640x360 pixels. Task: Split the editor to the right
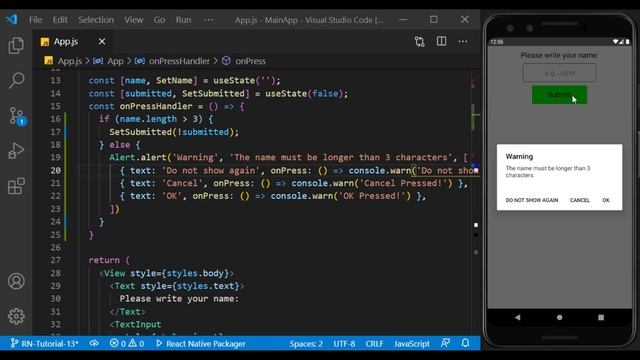[x=441, y=41]
